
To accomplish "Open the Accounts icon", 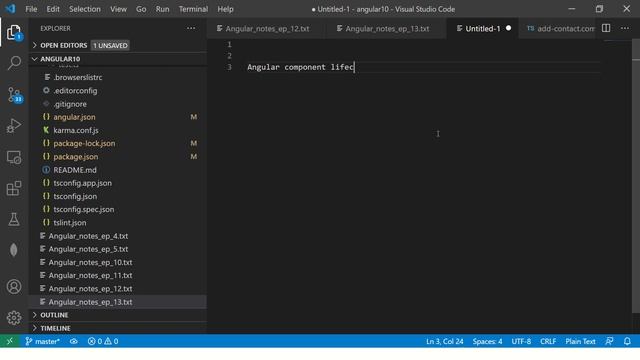I will (14, 287).
